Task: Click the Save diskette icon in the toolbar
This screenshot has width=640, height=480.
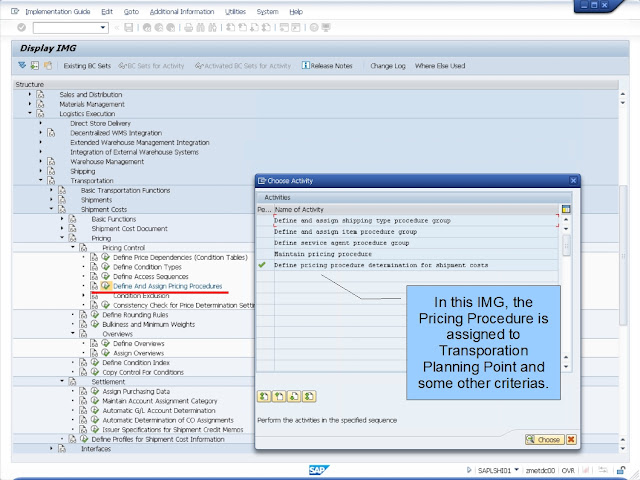Action: 129,28
